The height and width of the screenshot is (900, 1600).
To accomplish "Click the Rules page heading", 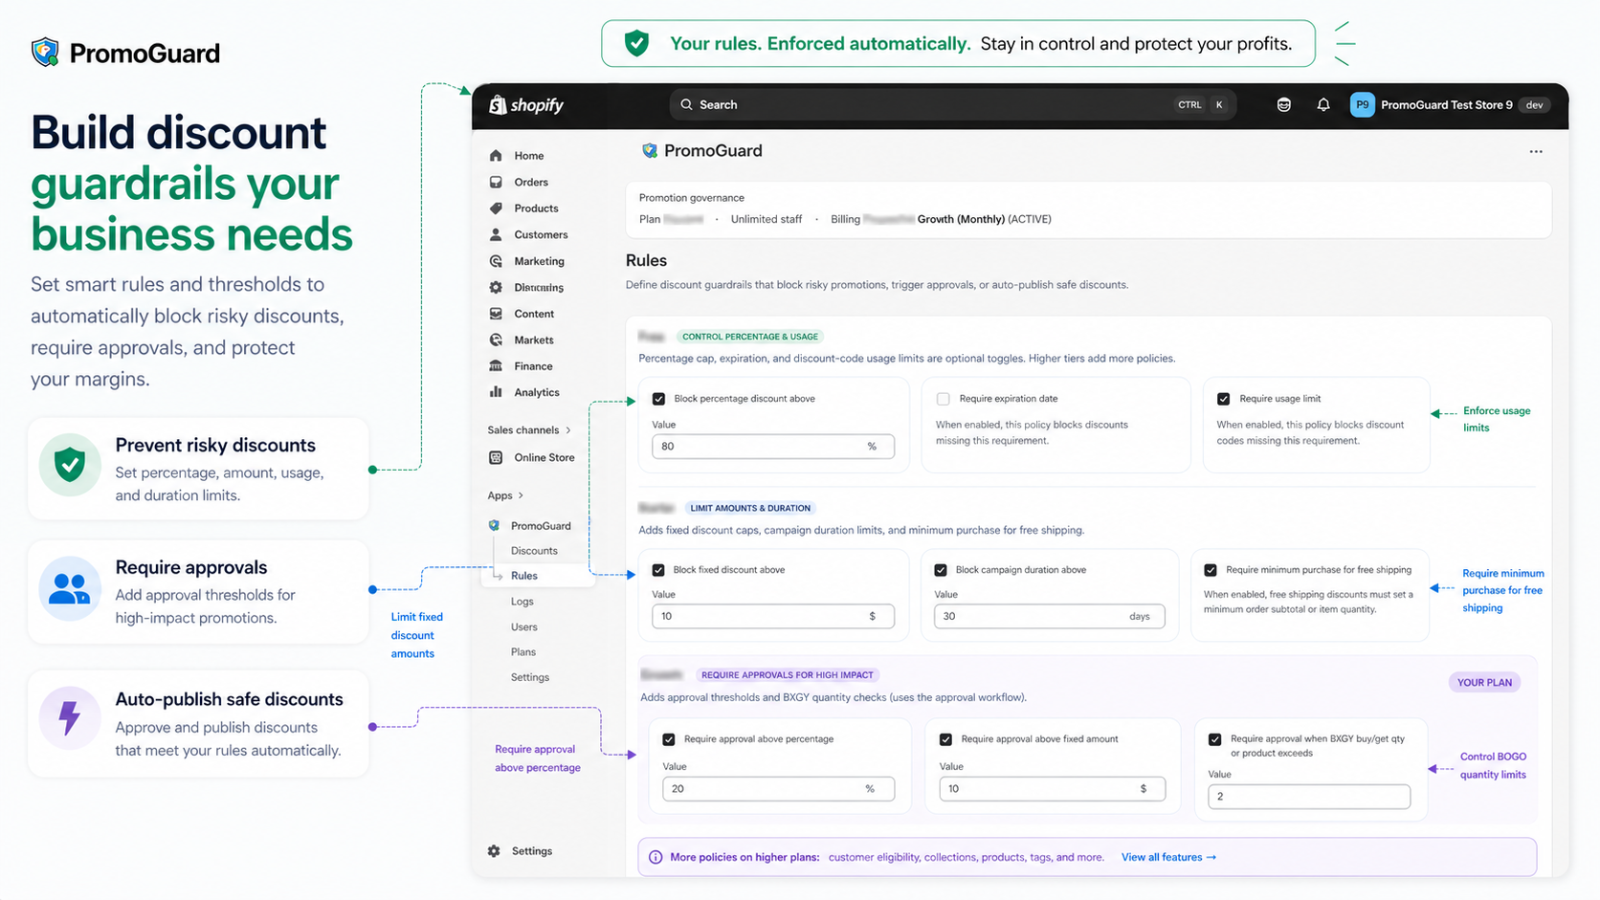I will [x=646, y=260].
